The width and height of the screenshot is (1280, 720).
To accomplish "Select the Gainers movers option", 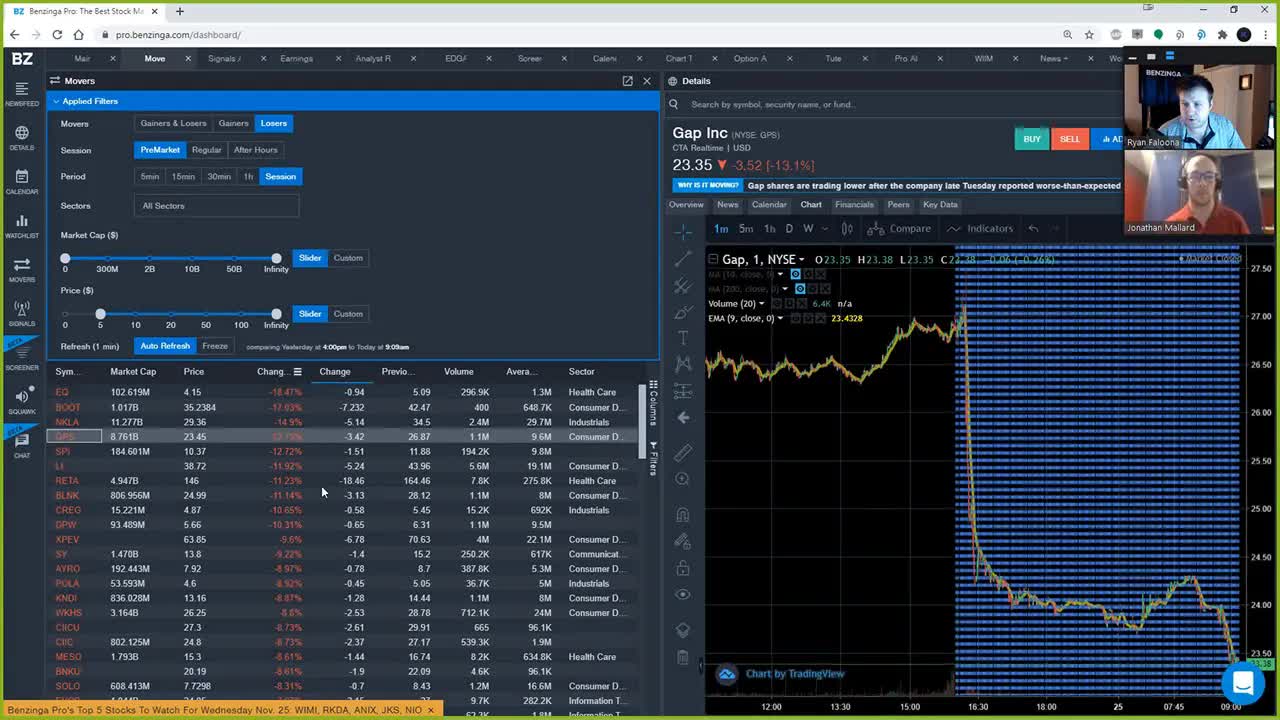I will click(x=233, y=124).
